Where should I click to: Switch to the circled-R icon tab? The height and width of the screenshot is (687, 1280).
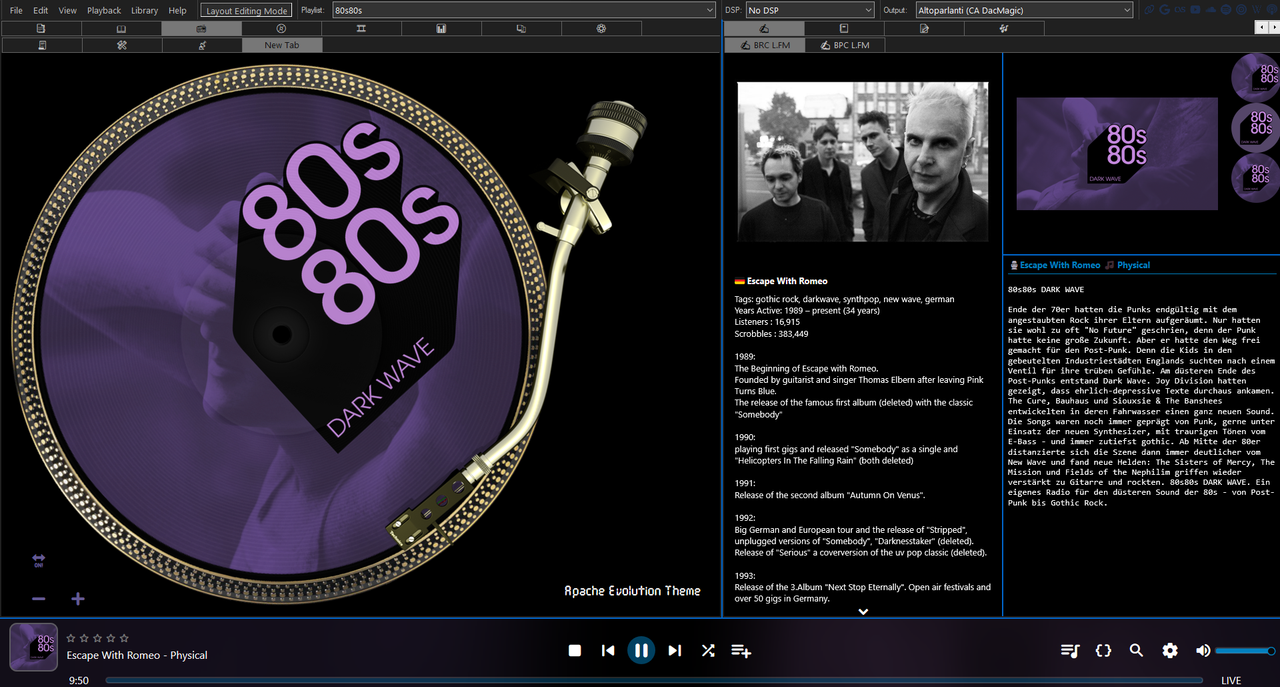[281, 28]
